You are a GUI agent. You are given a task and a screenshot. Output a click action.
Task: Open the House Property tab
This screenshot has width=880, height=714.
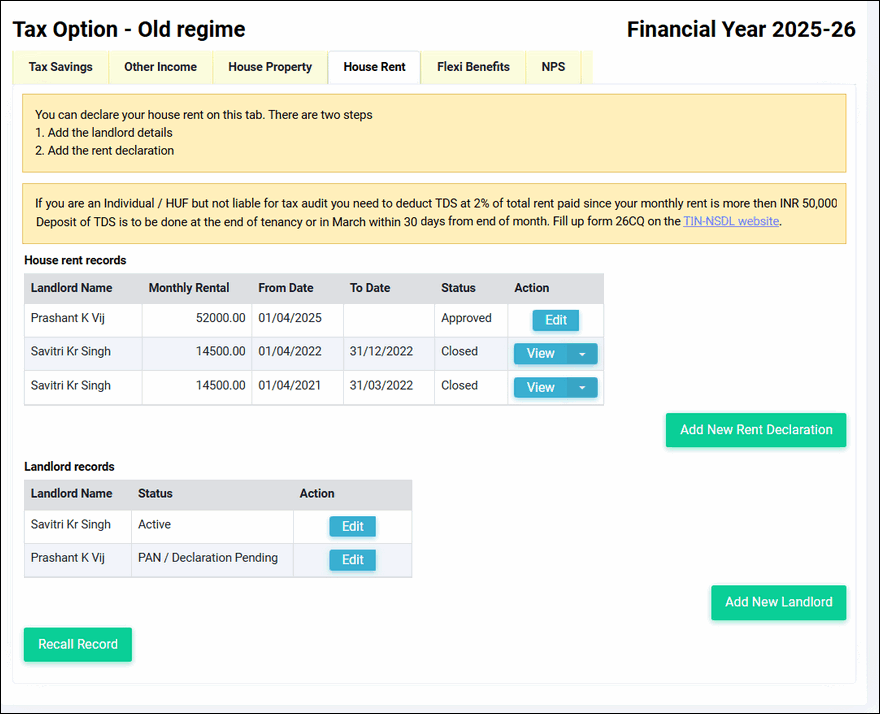270,67
